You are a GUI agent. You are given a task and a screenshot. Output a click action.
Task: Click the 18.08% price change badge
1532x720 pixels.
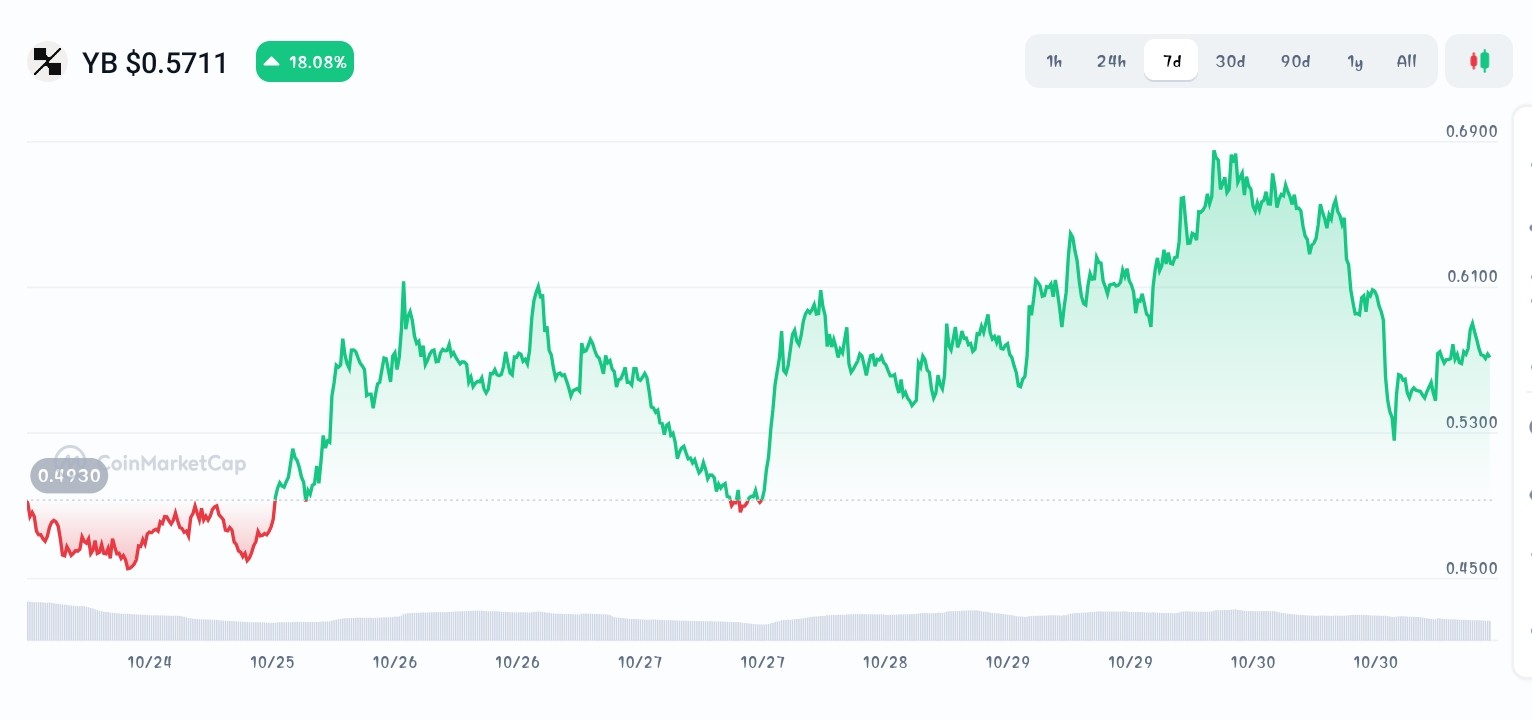(x=305, y=62)
